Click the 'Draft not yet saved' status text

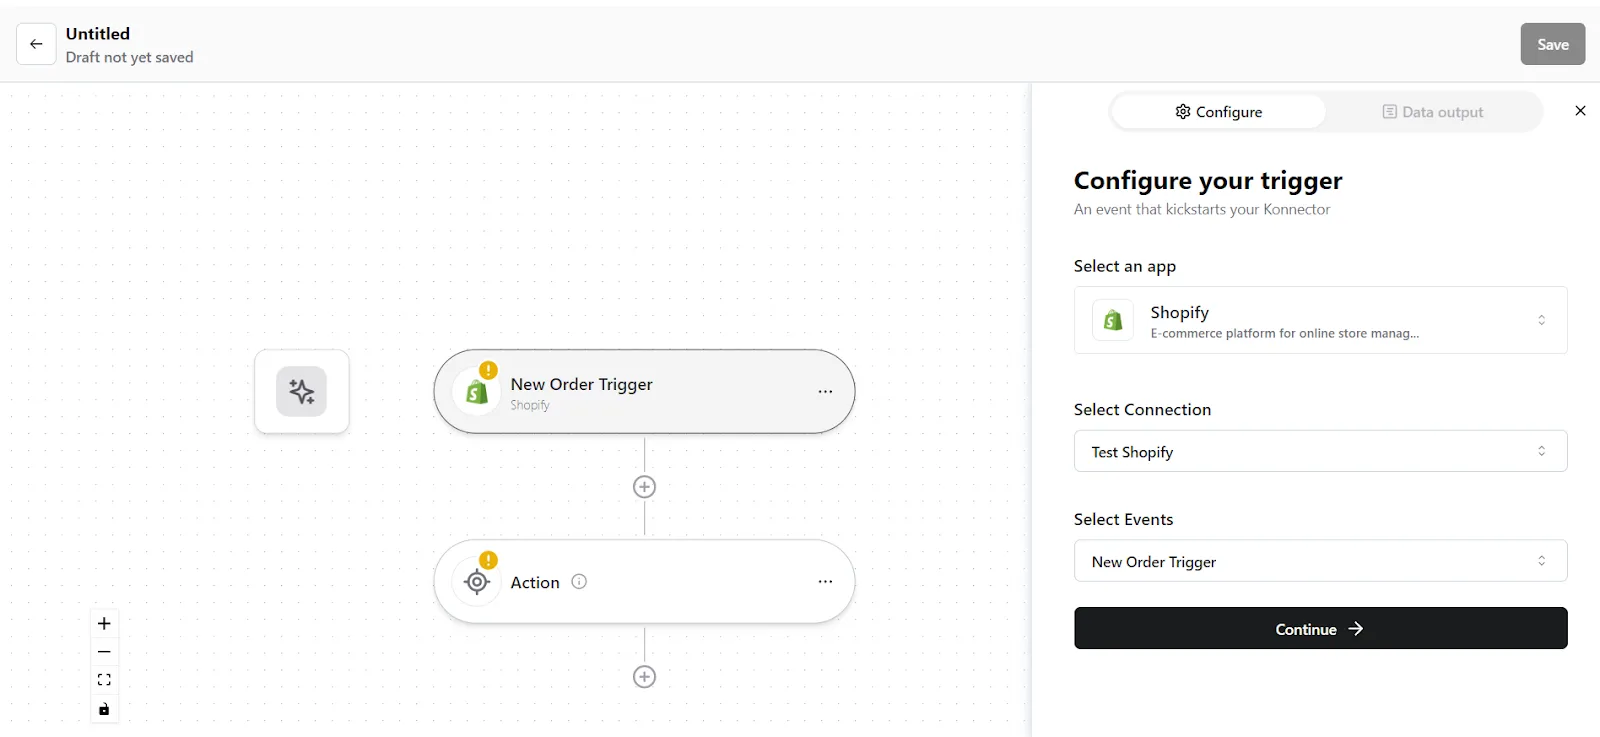coord(130,57)
